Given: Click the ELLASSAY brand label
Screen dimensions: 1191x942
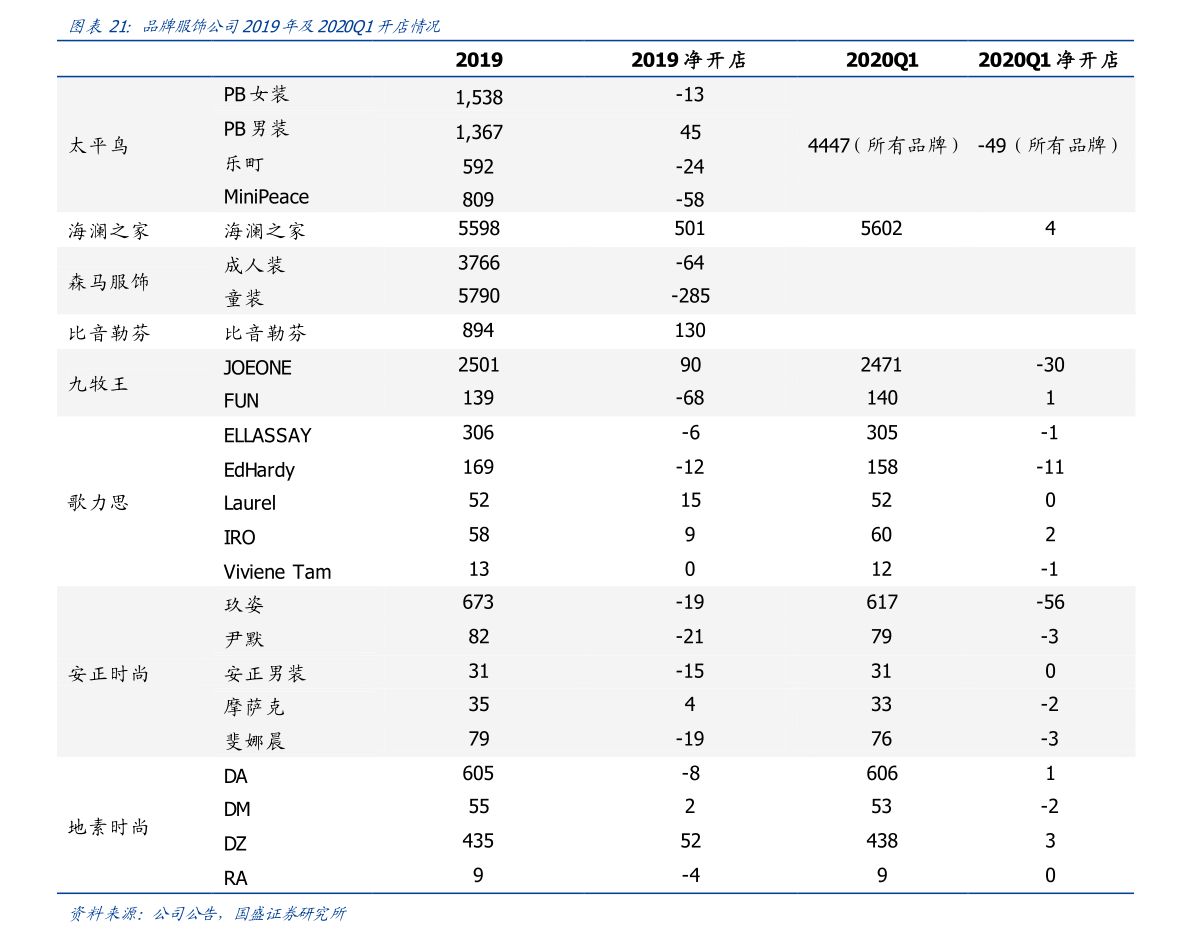Looking at the screenshot, I should 267,435.
